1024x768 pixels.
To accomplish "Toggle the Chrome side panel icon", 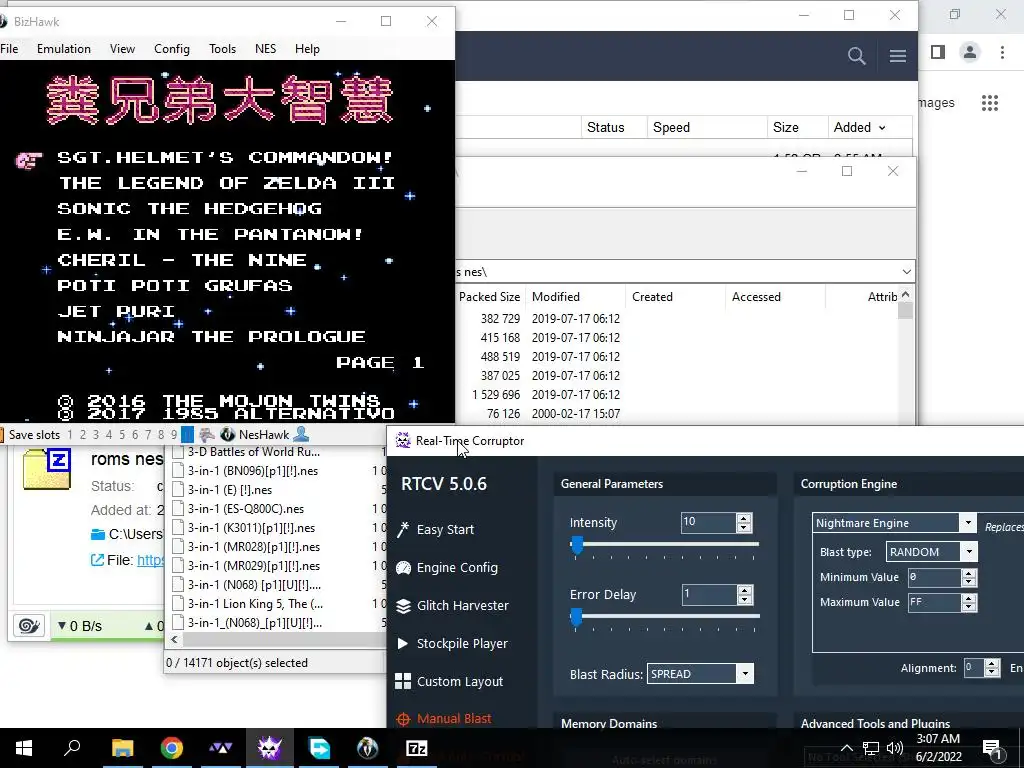I will 938,52.
